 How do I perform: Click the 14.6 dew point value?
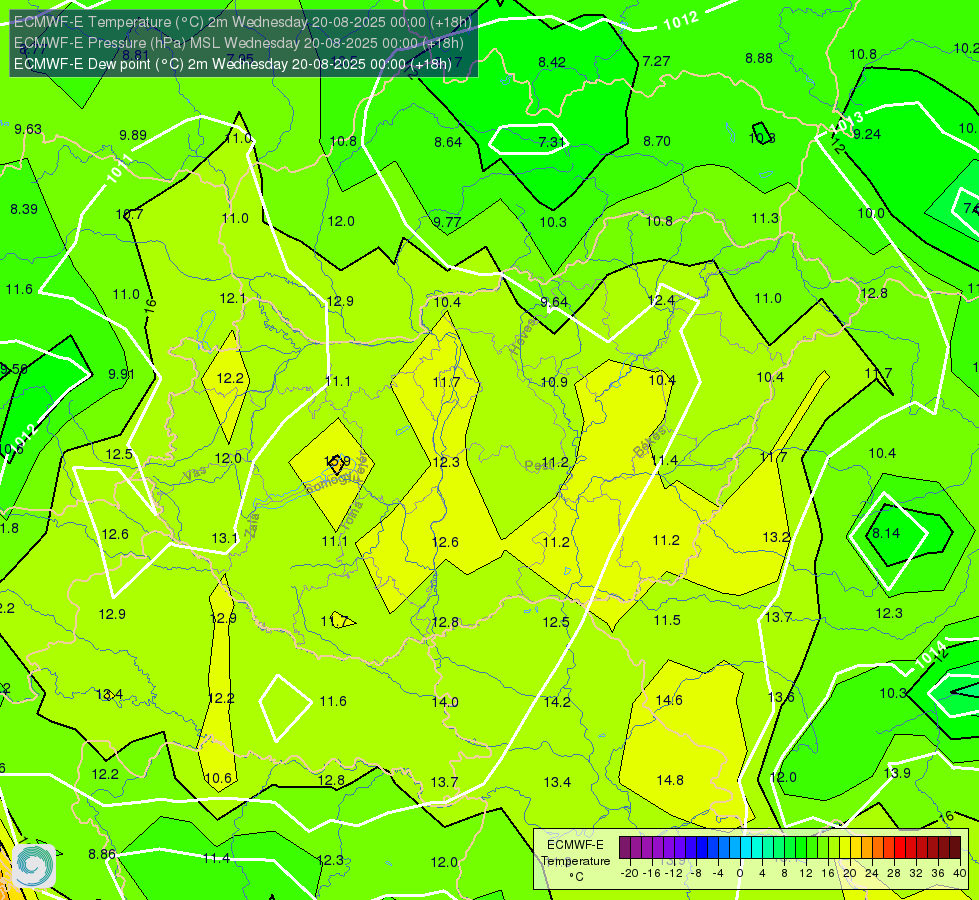669,700
